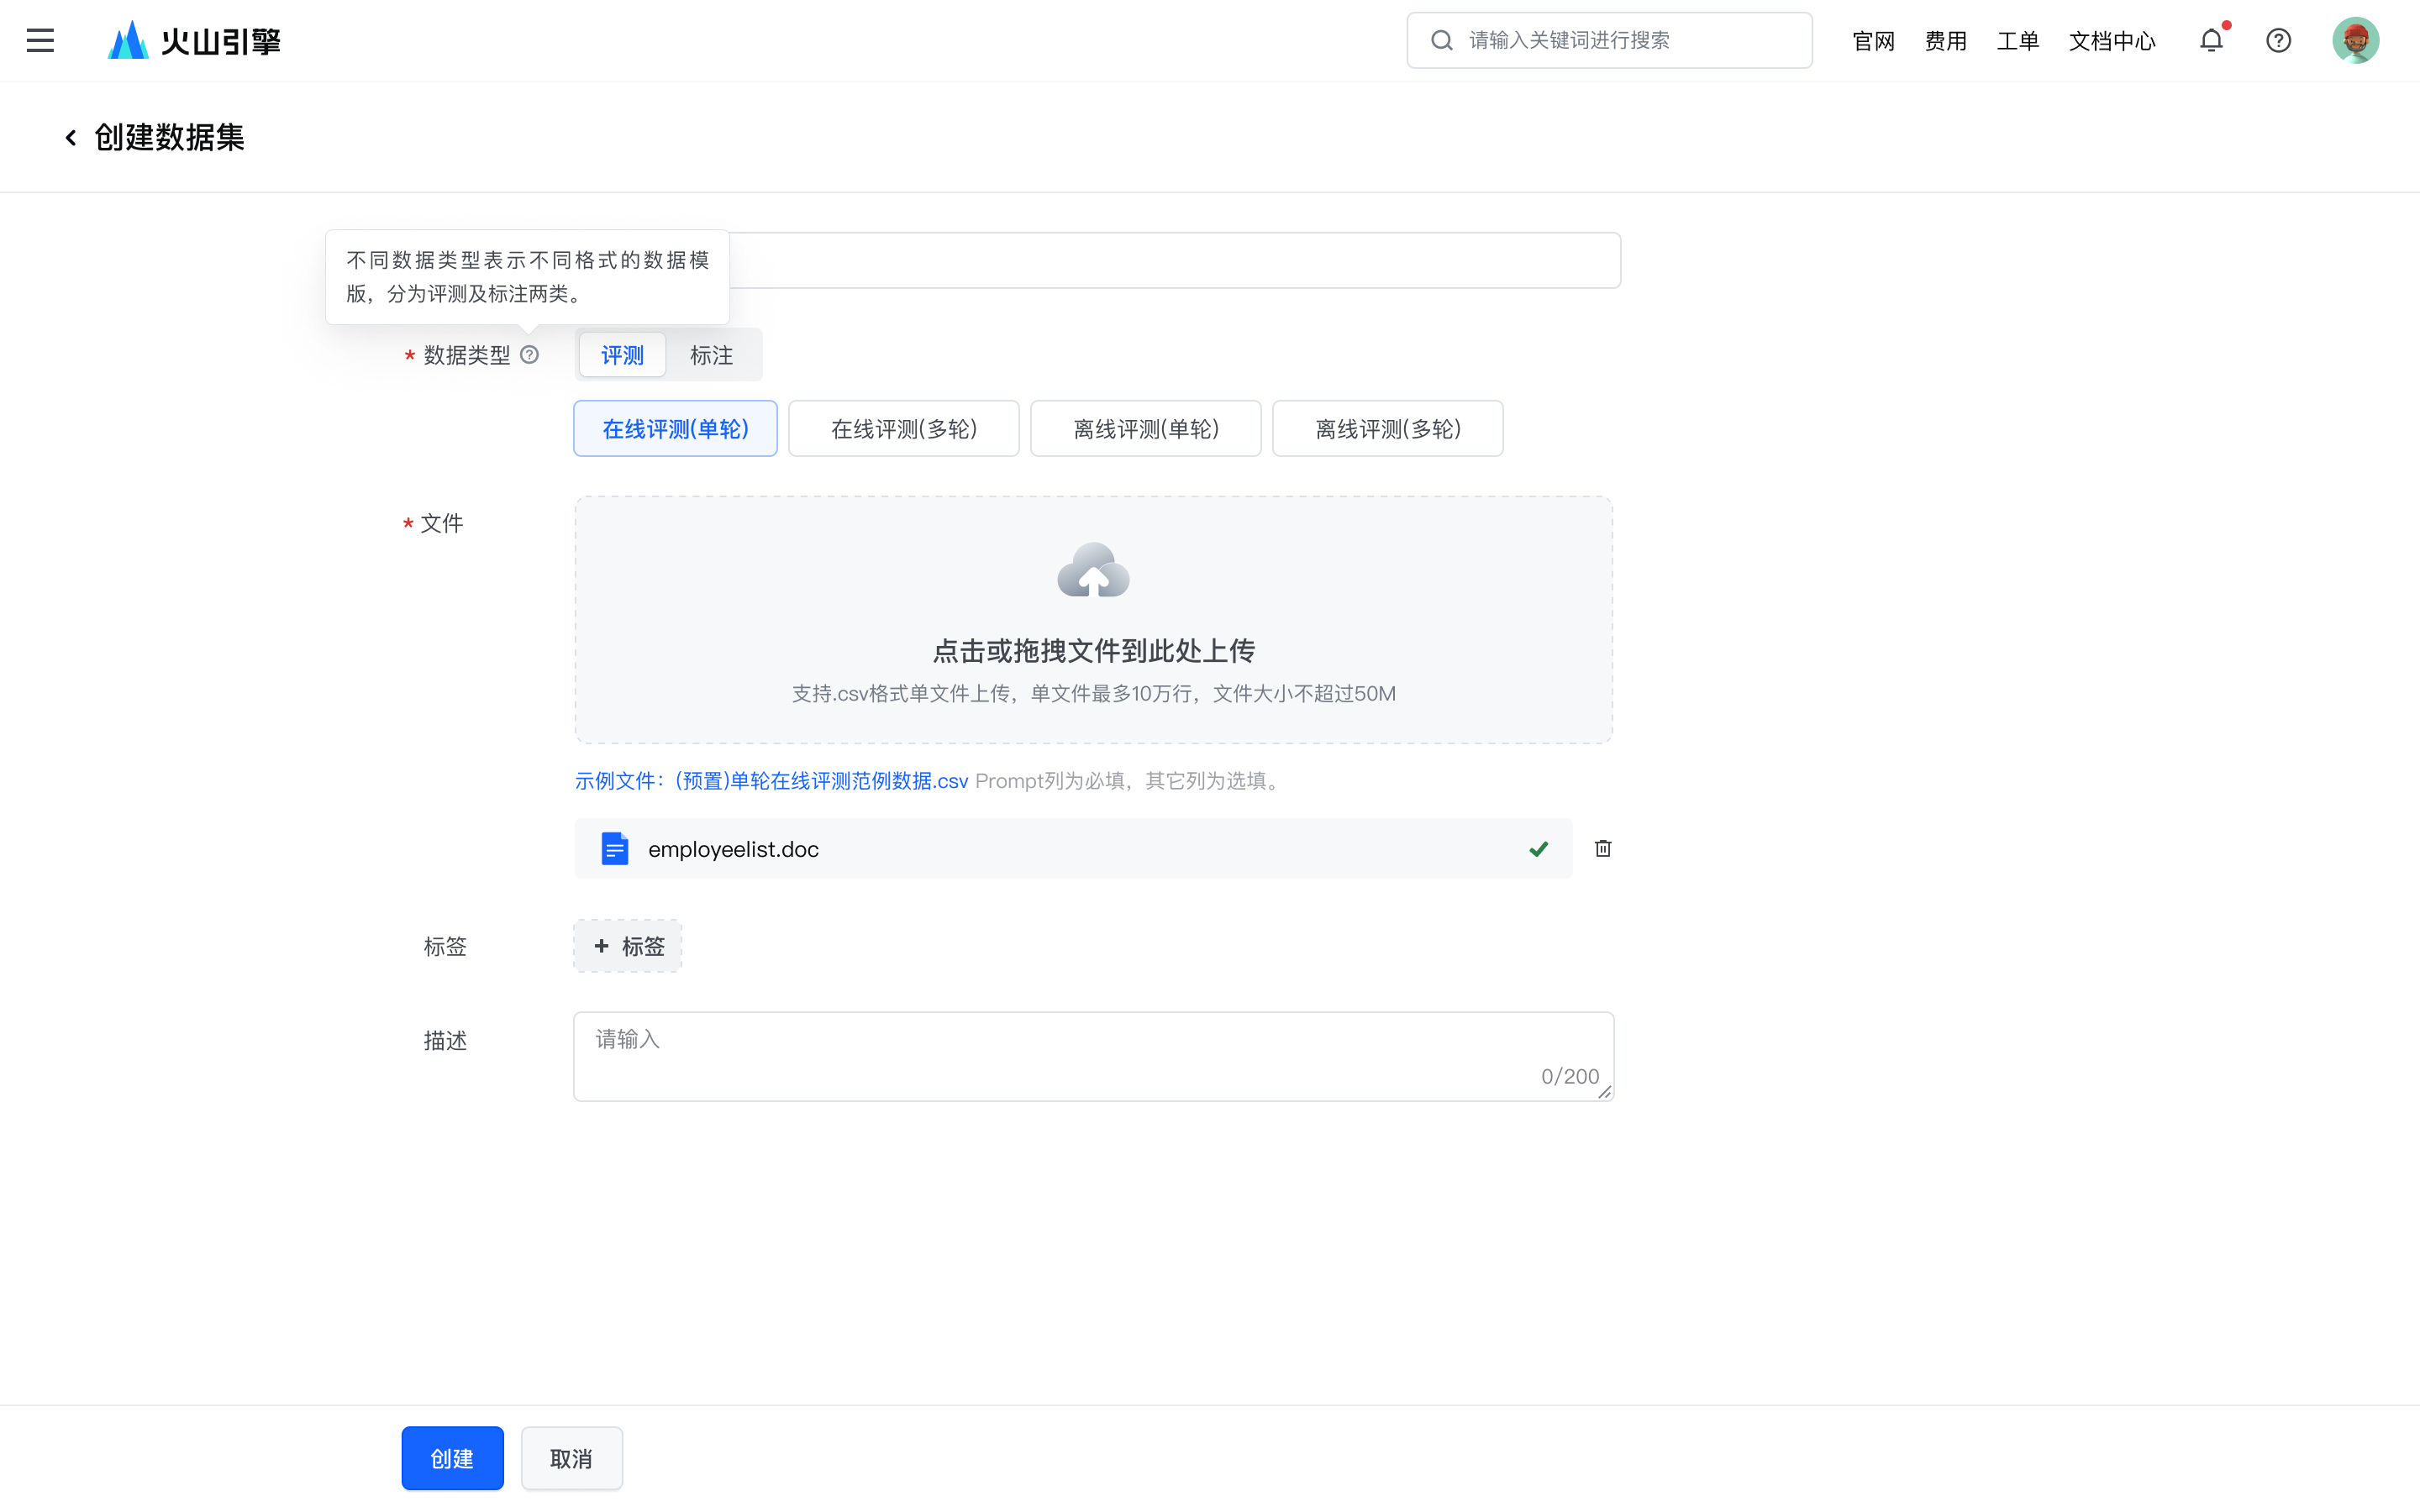
Task: Download the 单轮在线评测范例数据.csv example file
Action: [771, 781]
